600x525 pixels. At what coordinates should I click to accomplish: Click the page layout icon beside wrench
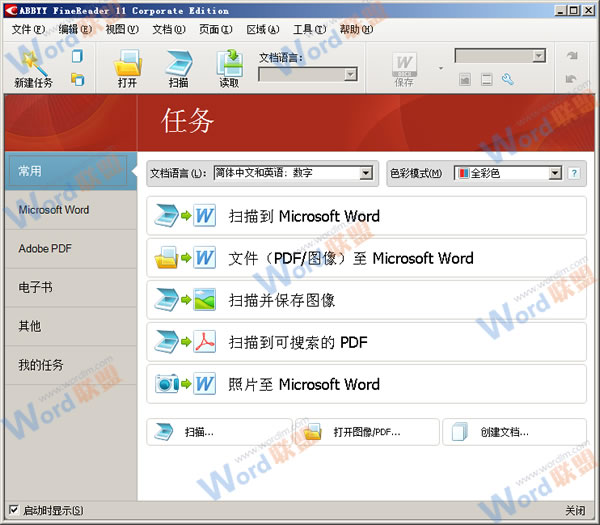pos(486,80)
